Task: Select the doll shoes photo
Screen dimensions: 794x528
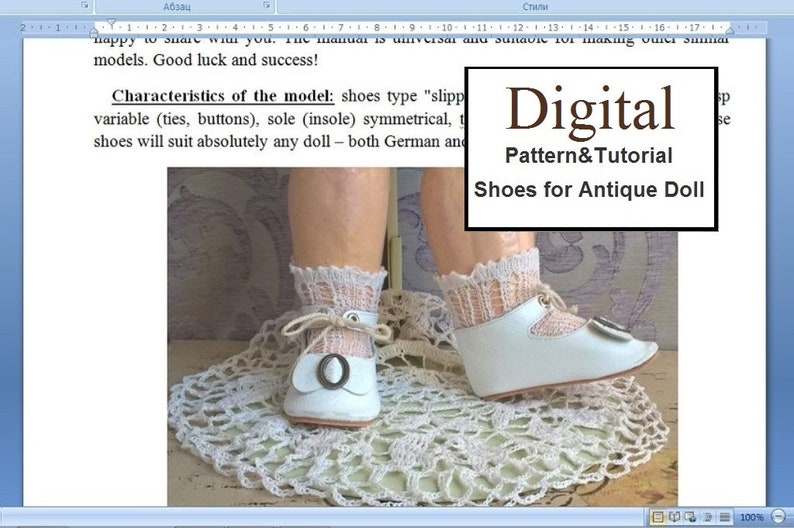Action: [422, 336]
